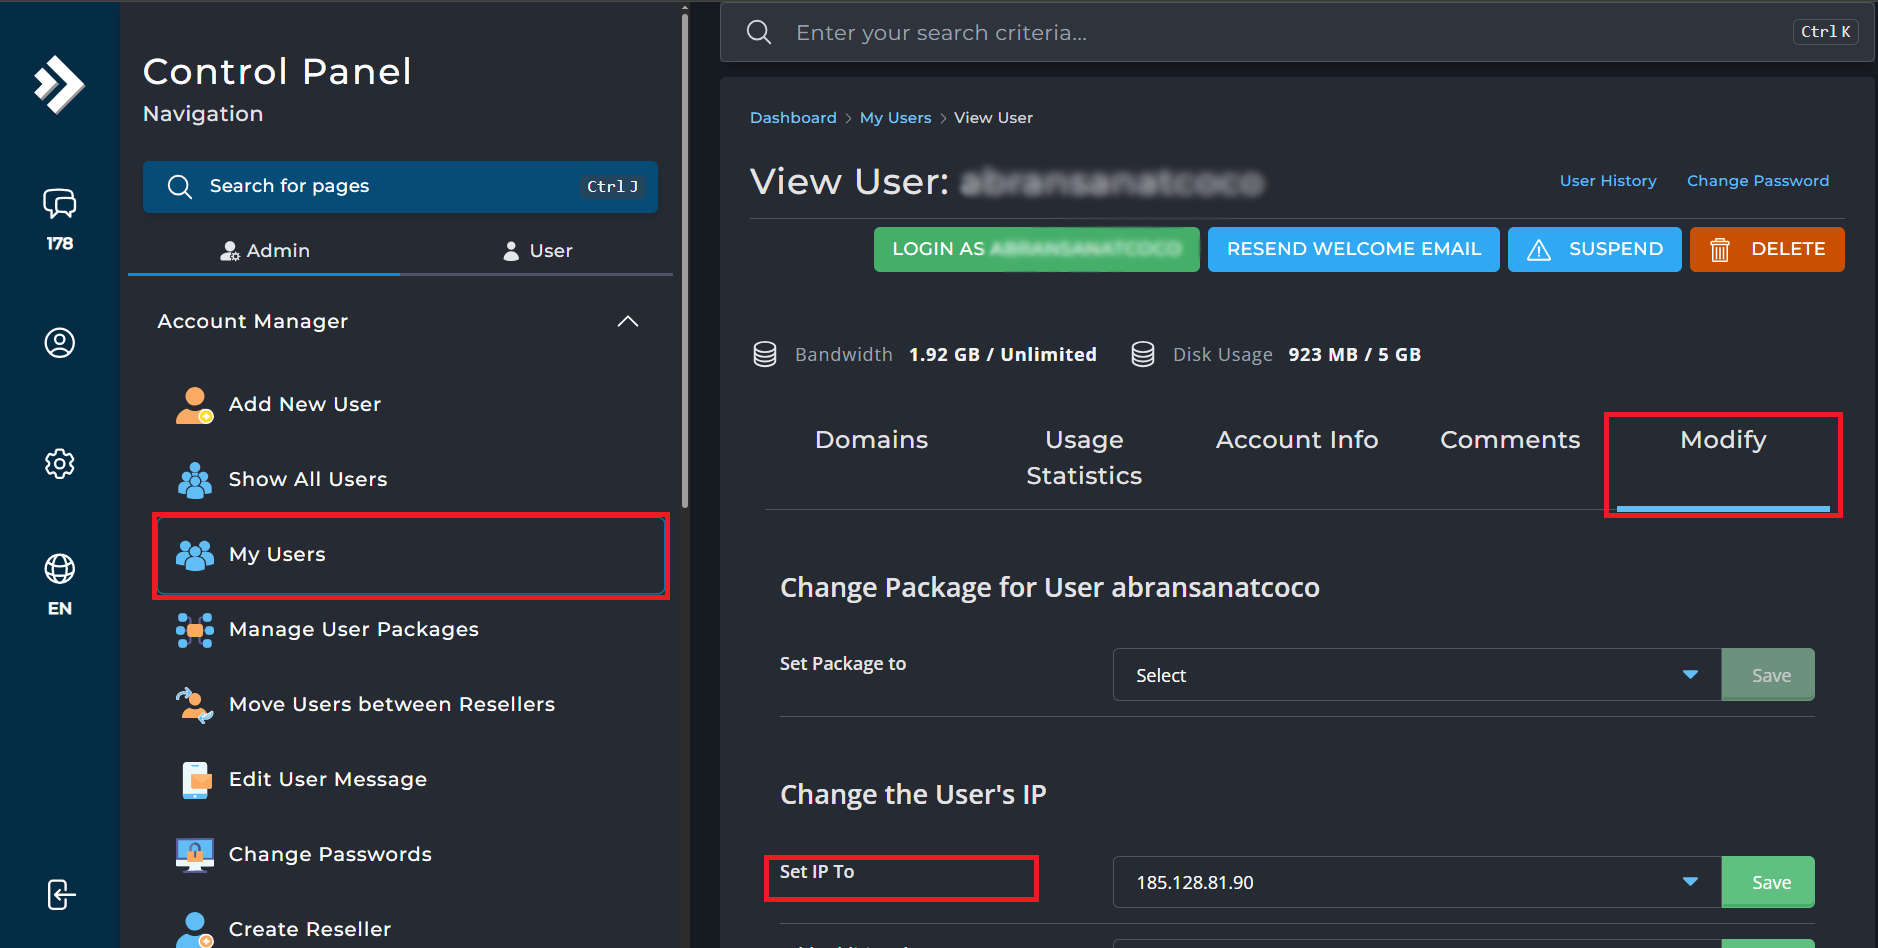The image size is (1878, 948).
Task: Click the 'Change the User's IP' heading
Action: (x=913, y=795)
